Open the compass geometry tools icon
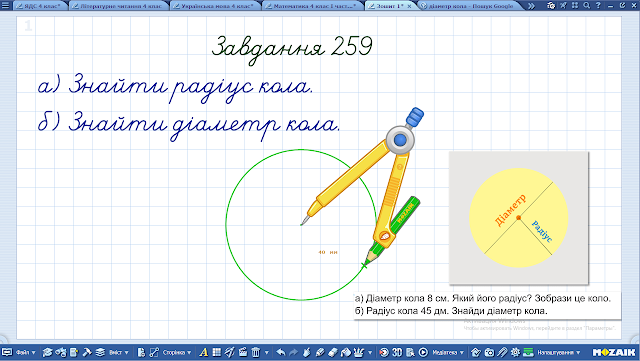The width and height of the screenshot is (640, 361). (x=229, y=352)
